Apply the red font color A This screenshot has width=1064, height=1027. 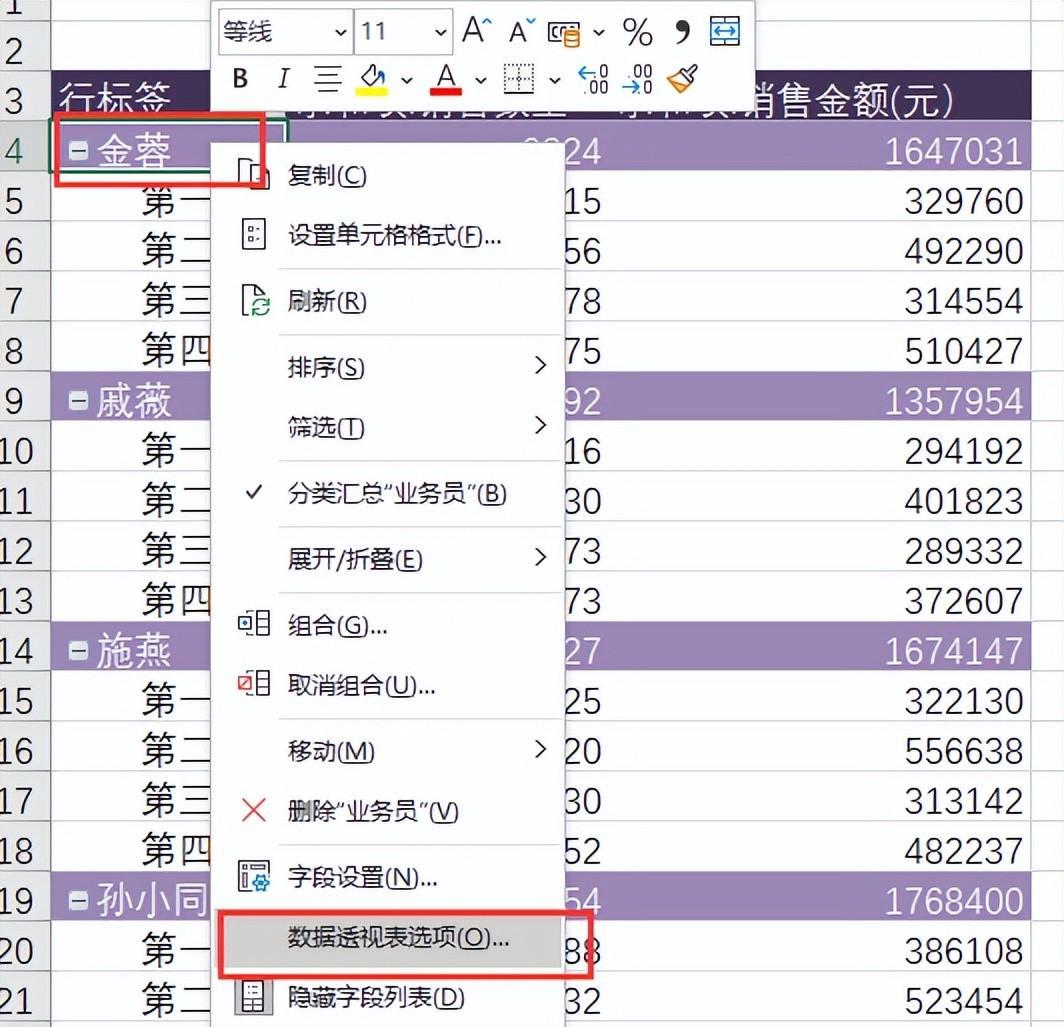tap(446, 79)
